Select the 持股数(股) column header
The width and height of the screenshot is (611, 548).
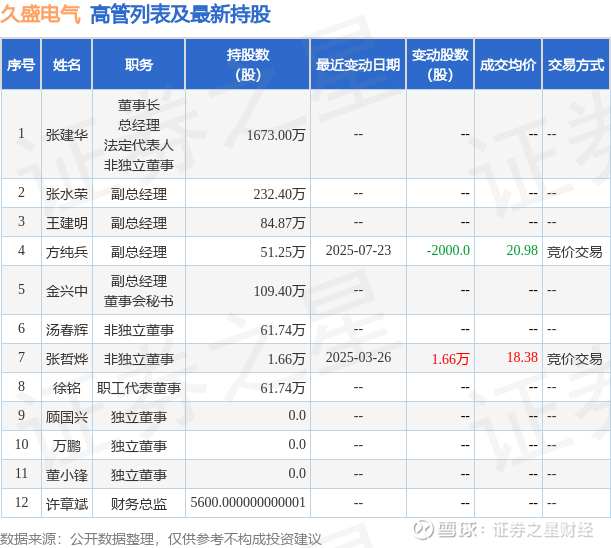click(x=248, y=64)
